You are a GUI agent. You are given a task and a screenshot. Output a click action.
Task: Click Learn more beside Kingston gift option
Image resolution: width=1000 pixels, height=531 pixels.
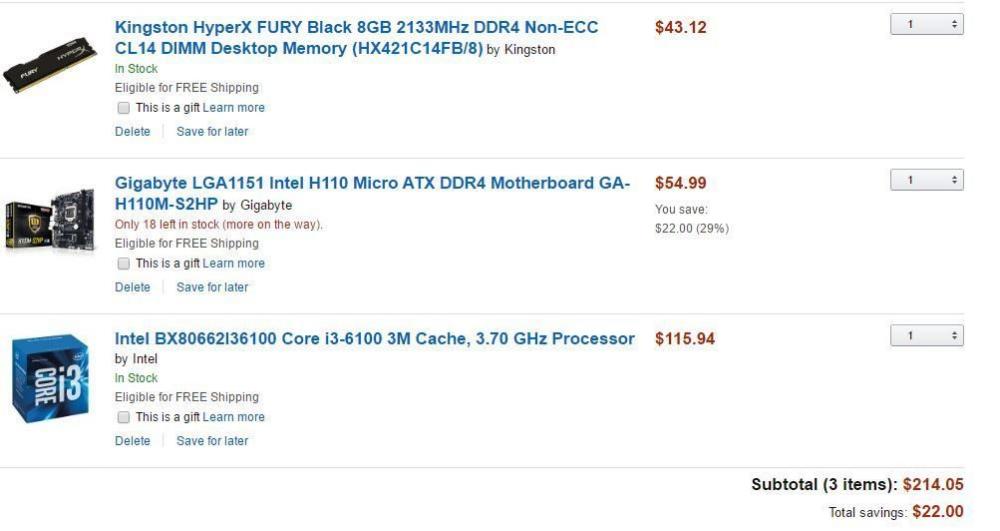pyautogui.click(x=234, y=108)
